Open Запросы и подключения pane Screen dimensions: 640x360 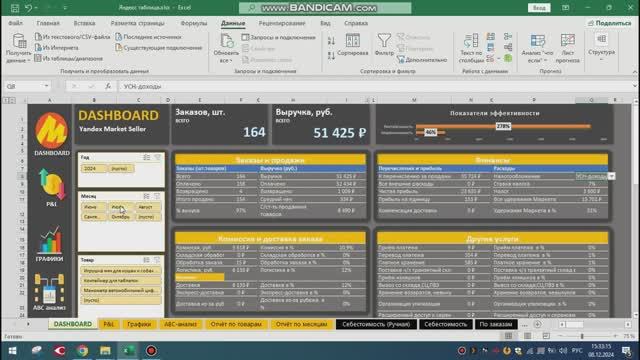click(278, 37)
